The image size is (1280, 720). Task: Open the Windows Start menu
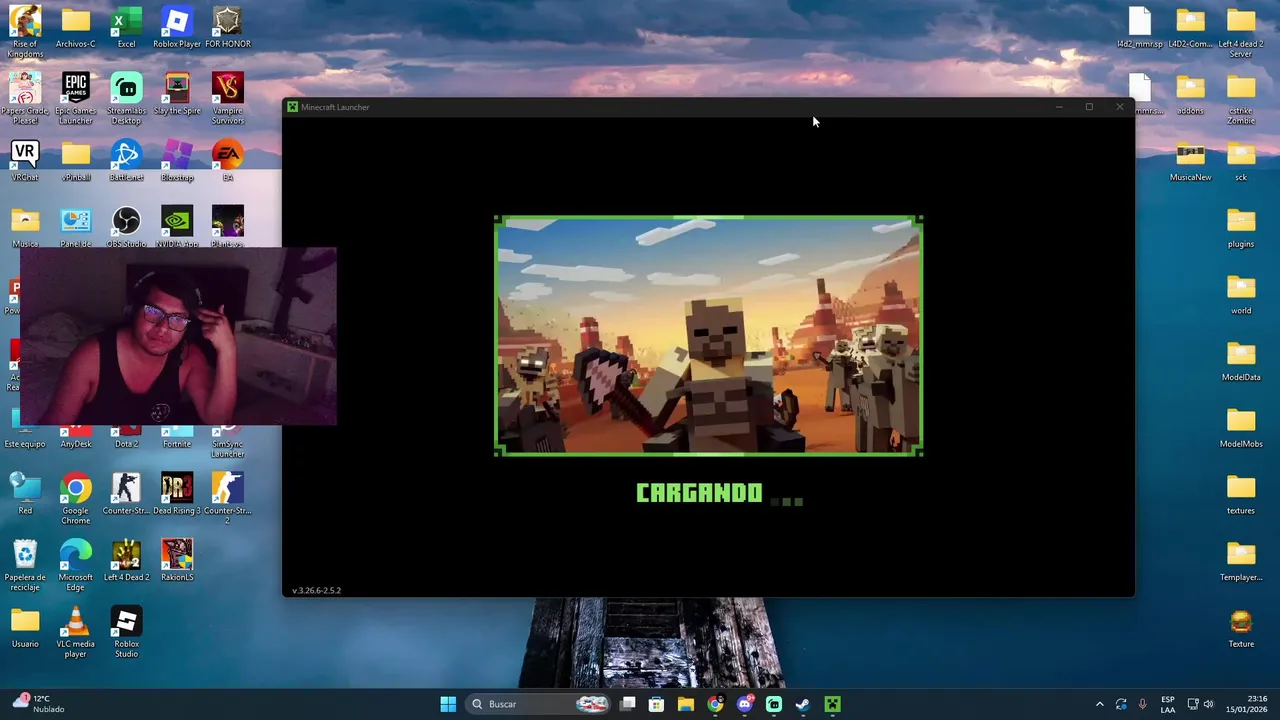pyautogui.click(x=448, y=704)
